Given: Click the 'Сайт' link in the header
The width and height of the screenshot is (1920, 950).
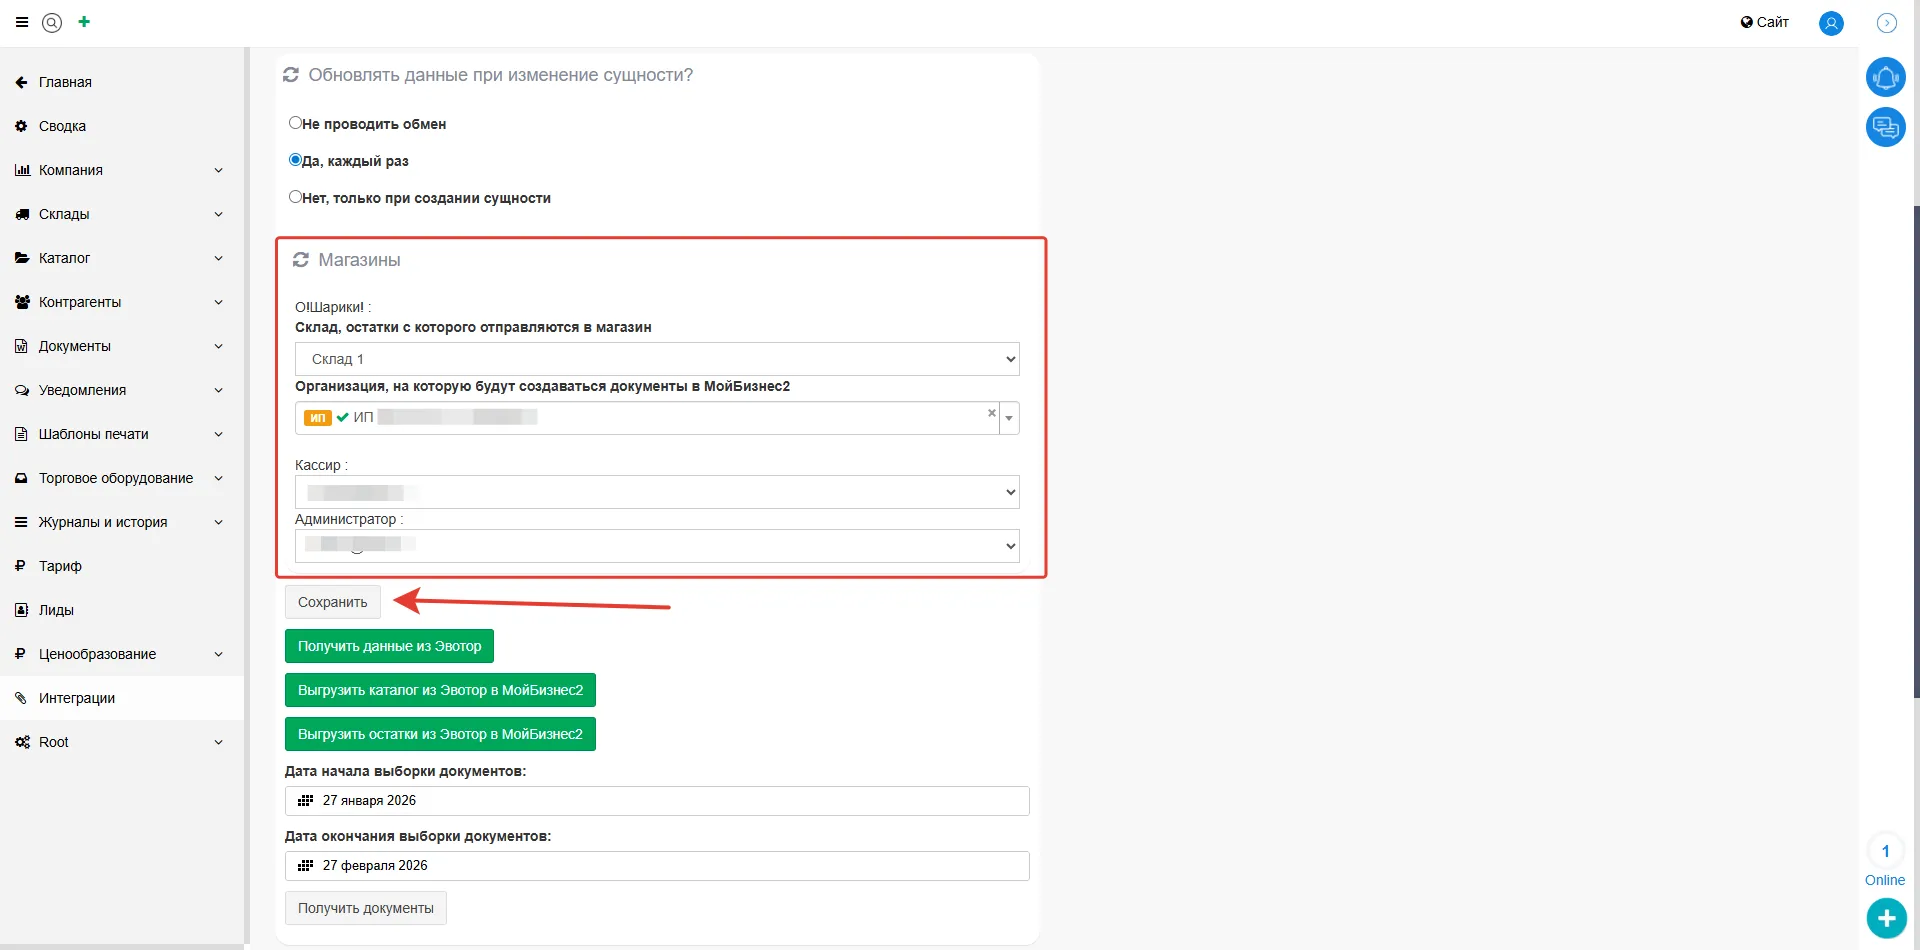Looking at the screenshot, I should pos(1764,22).
